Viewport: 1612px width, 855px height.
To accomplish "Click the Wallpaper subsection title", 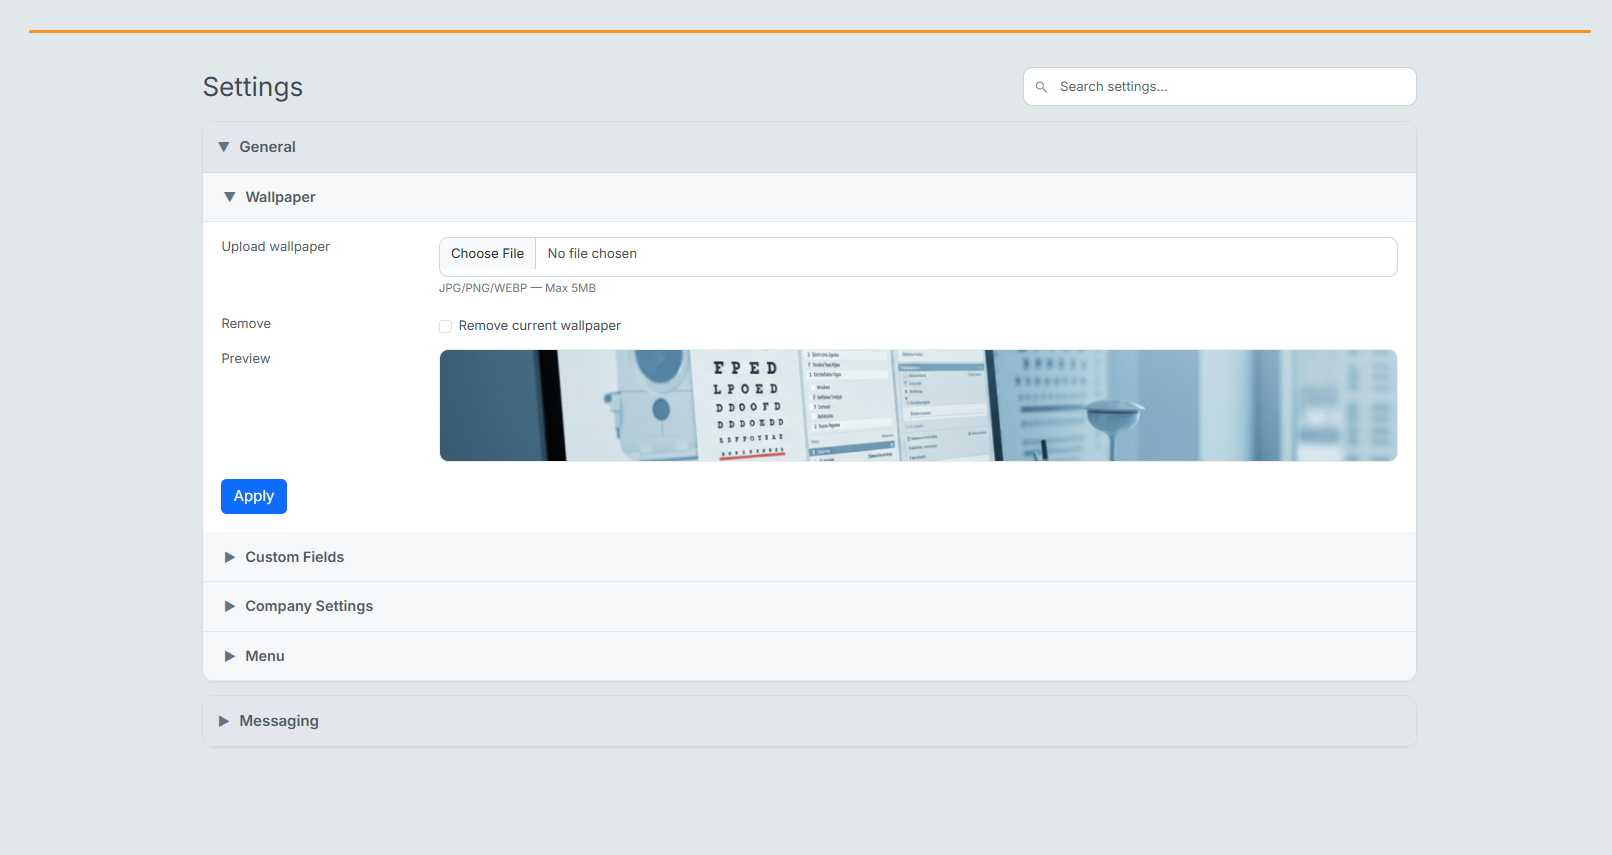I will tap(280, 197).
